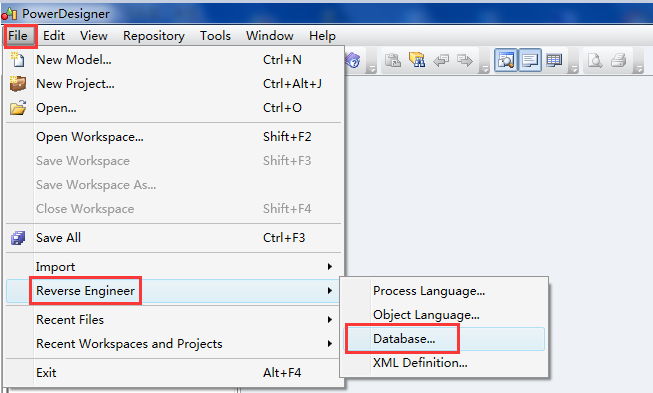Click the paste as shortcut toolbar icon
Viewport: 653px width, 393px height.
392,60
